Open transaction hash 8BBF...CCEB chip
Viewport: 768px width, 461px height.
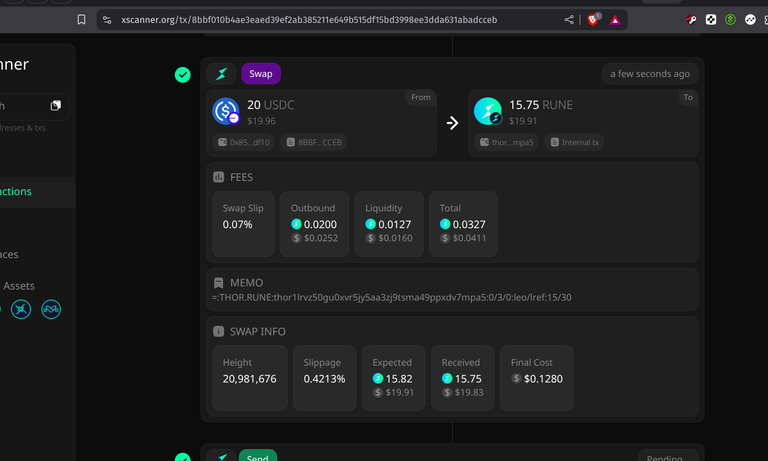[x=314, y=142]
